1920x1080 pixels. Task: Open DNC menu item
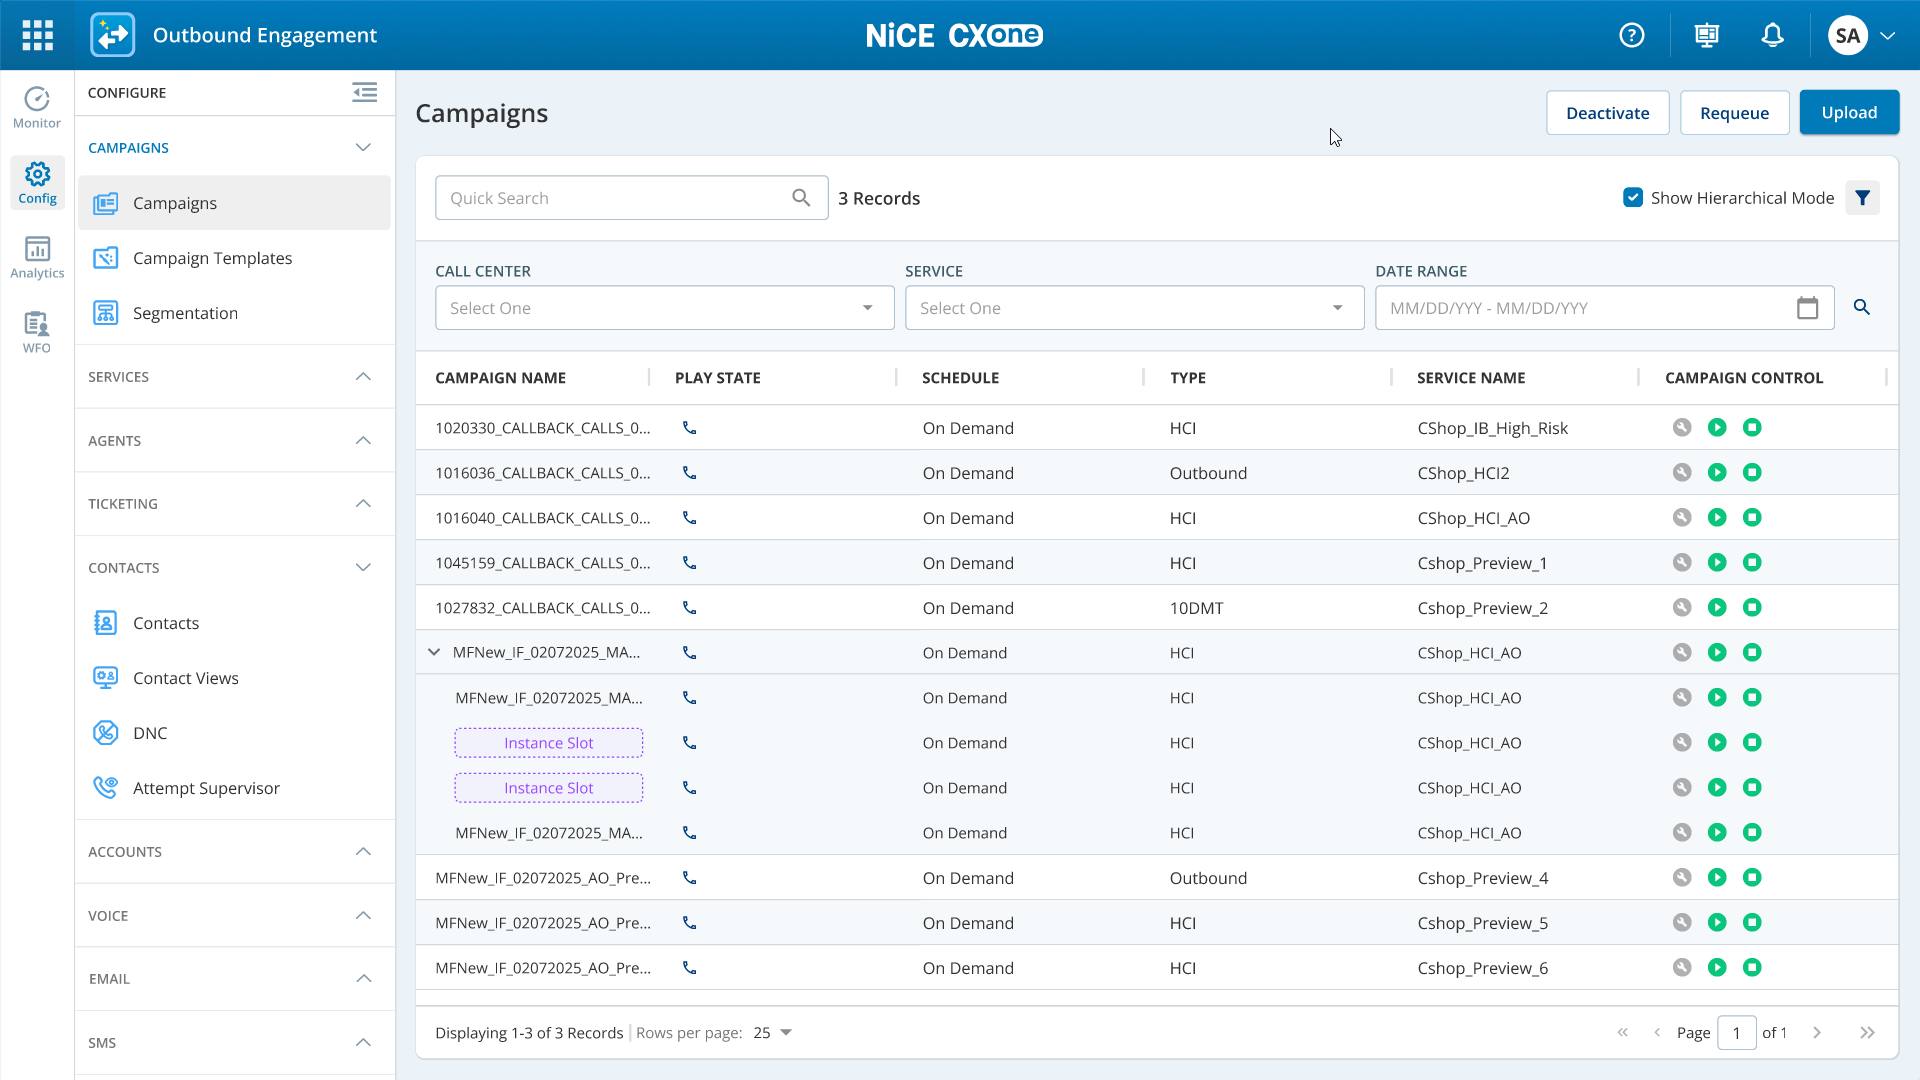[x=235, y=733]
